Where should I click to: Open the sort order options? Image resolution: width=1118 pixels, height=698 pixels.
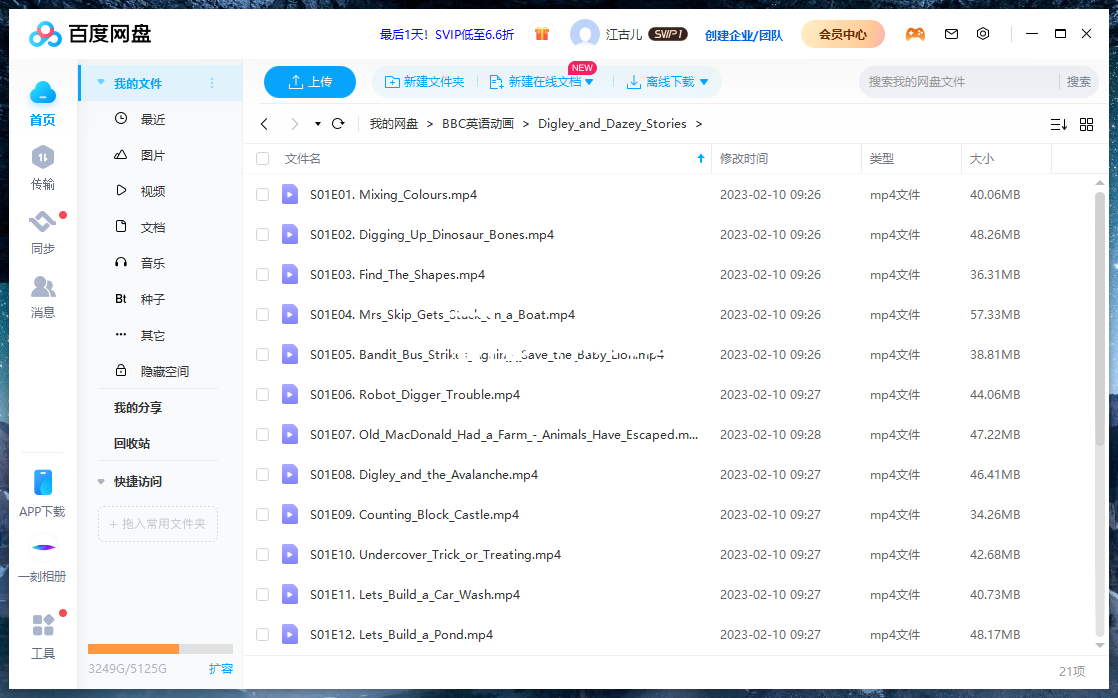(1059, 125)
